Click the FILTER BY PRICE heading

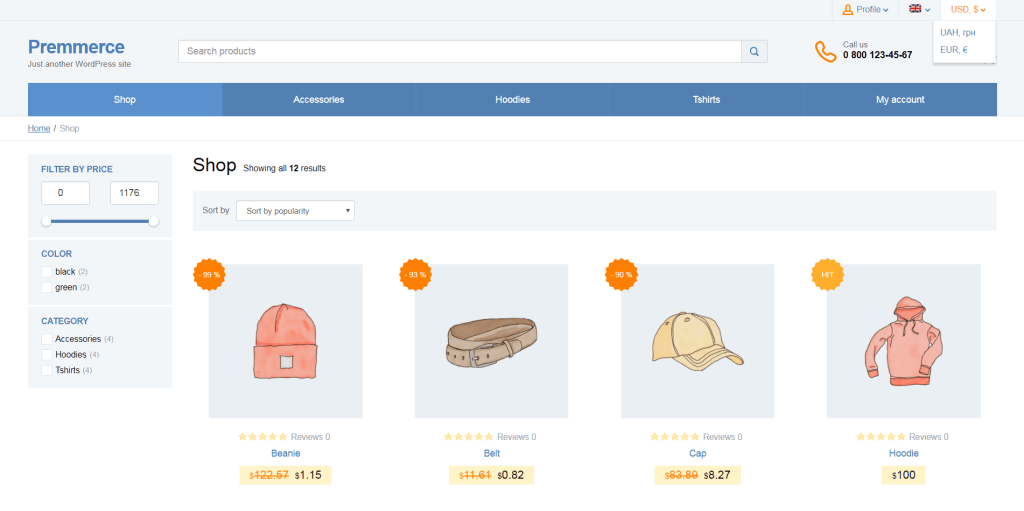(x=76, y=169)
